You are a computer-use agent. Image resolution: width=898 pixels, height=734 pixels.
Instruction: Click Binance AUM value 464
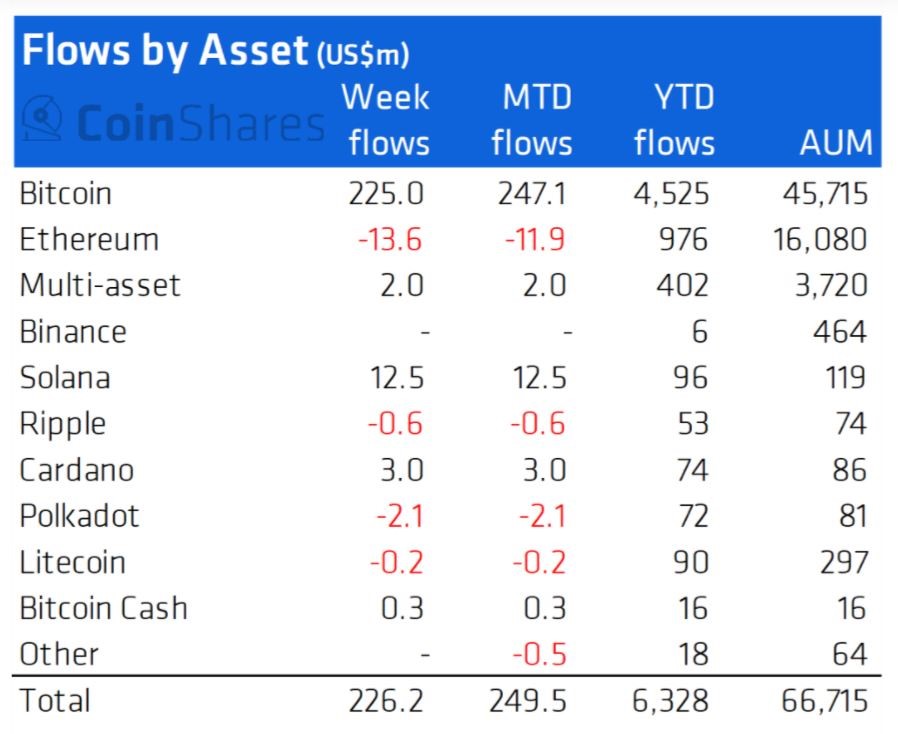[840, 332]
